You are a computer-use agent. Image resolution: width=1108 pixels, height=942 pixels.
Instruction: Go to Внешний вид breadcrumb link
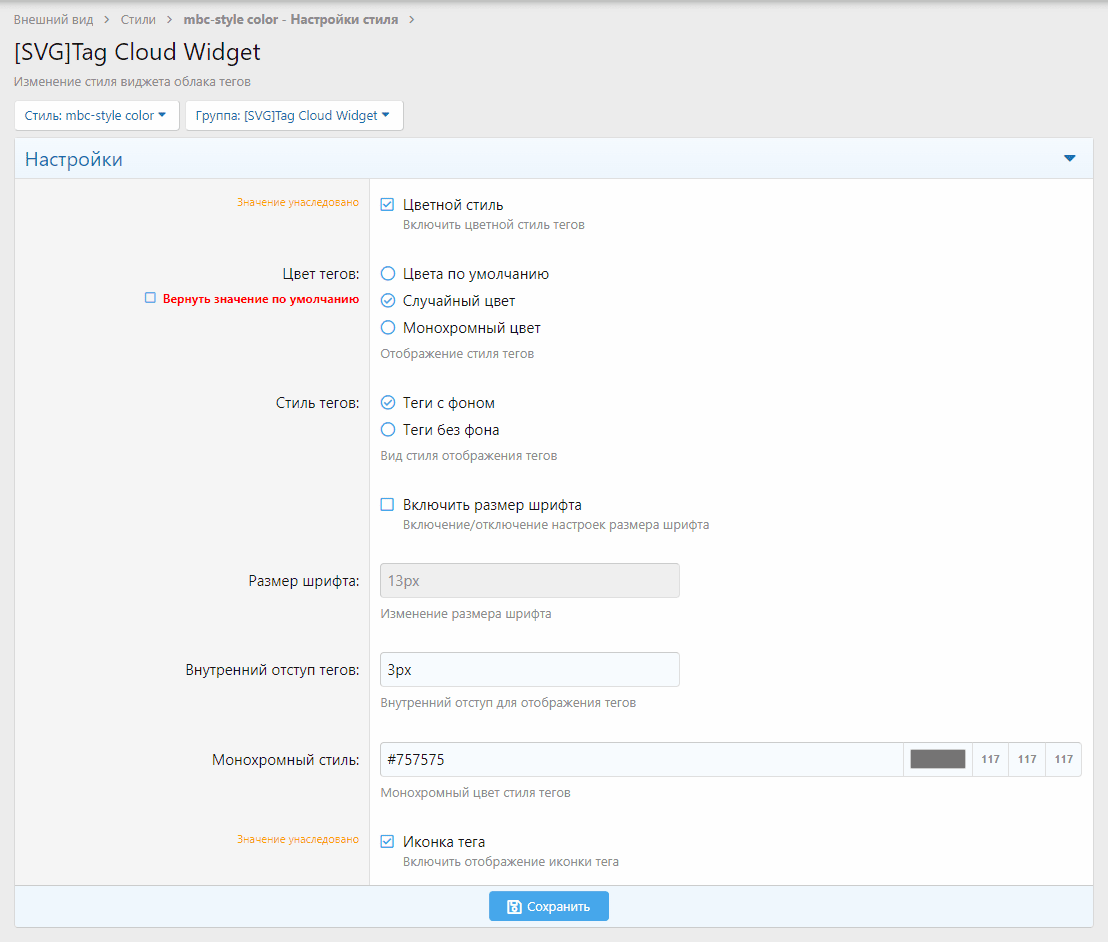(53, 20)
